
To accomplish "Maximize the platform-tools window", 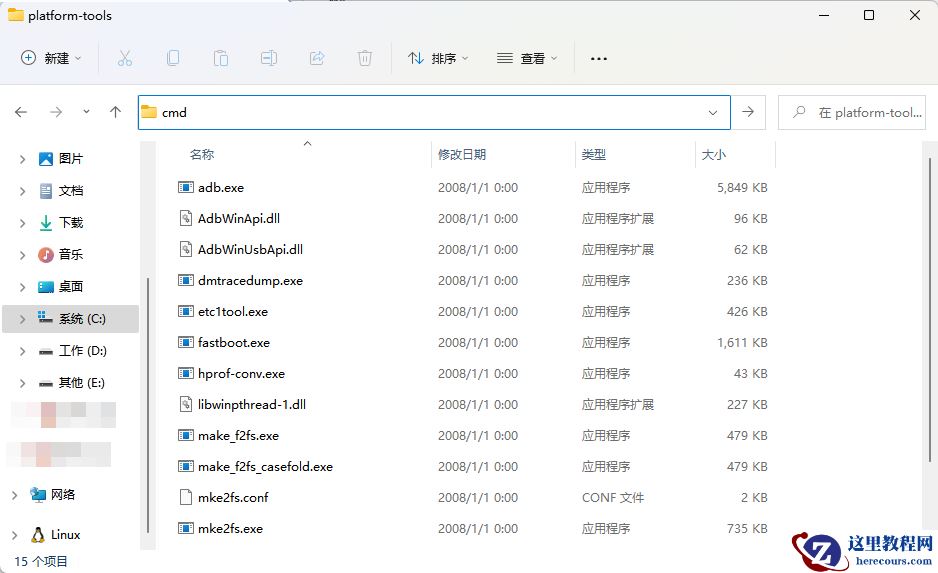I will coord(869,16).
